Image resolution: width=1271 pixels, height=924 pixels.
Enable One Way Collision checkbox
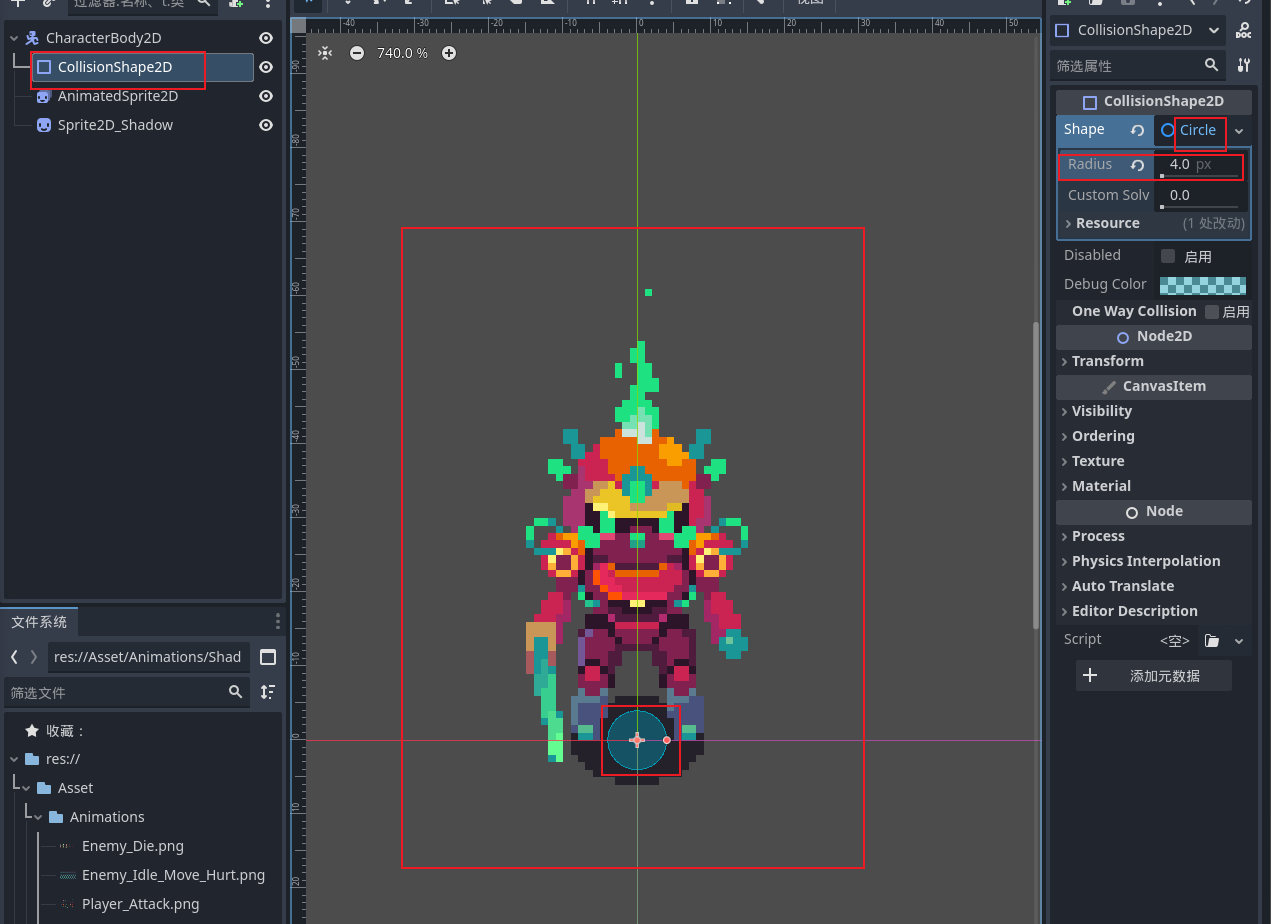(1212, 312)
